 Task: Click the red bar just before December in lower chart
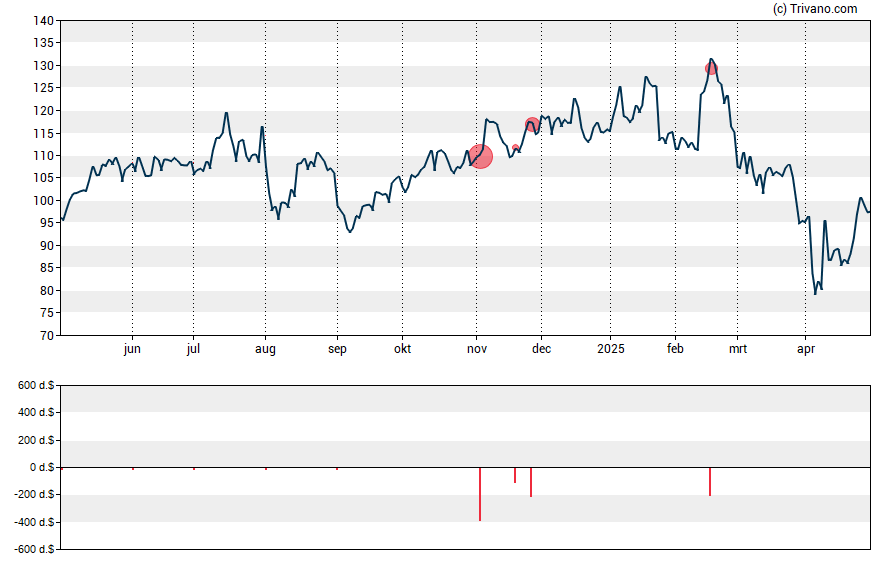tap(531, 482)
